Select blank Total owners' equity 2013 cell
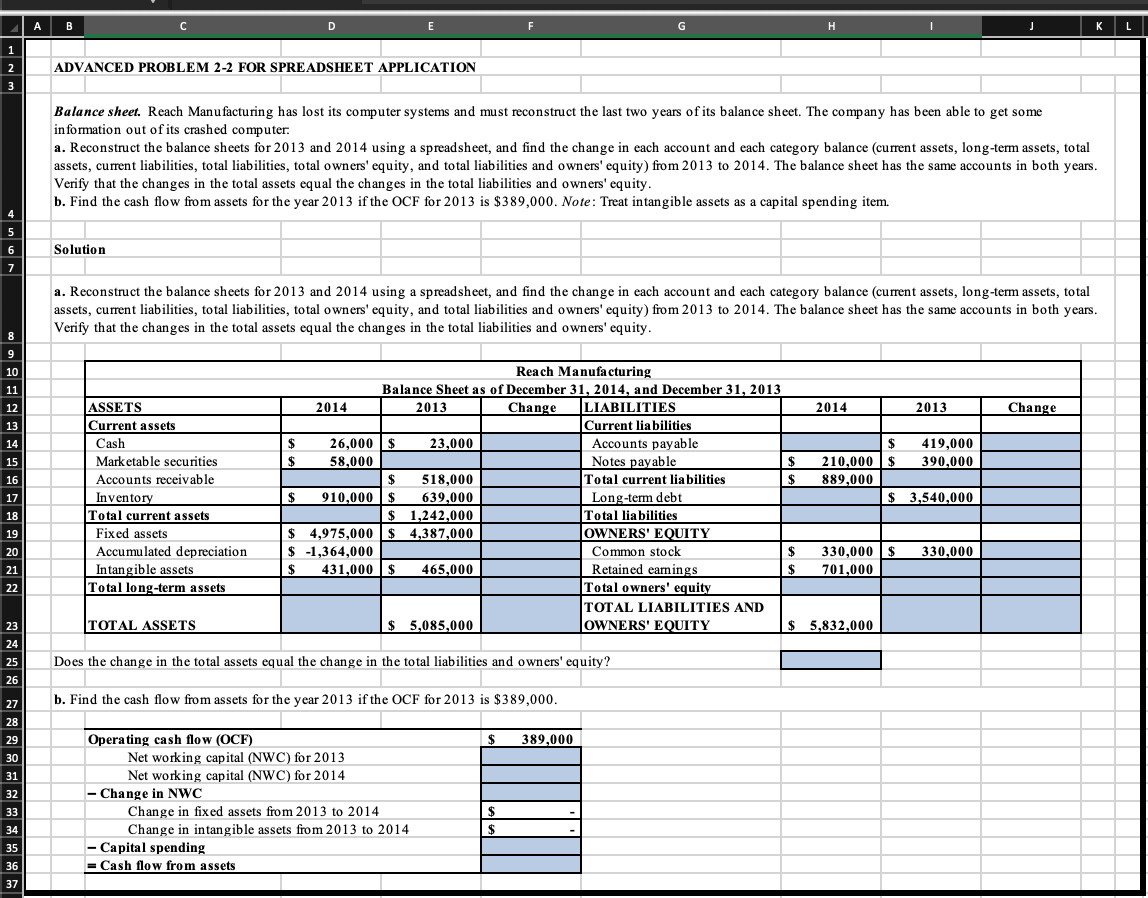Image resolution: width=1148 pixels, height=898 pixels. pyautogui.click(x=931, y=587)
